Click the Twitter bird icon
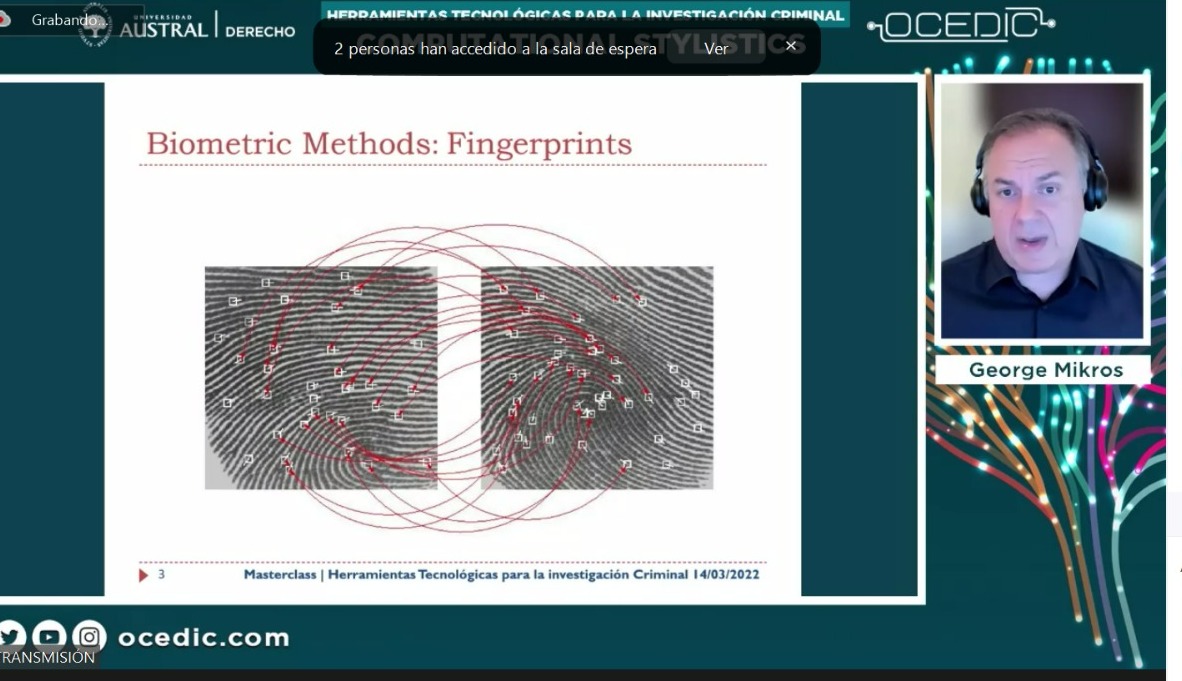This screenshot has width=1182, height=681. [12, 636]
